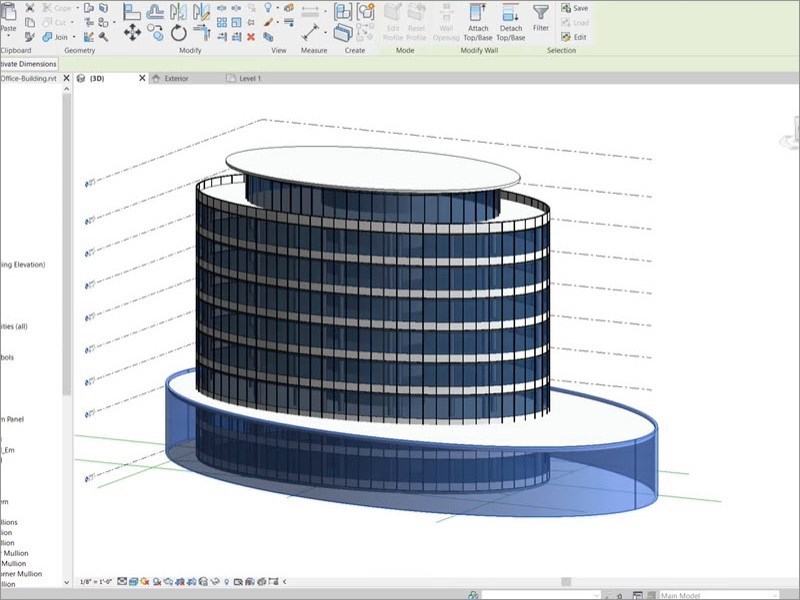Viewport: 800px width, 600px height.
Task: Open the Join geometry dropdown arrow
Action: (74, 37)
